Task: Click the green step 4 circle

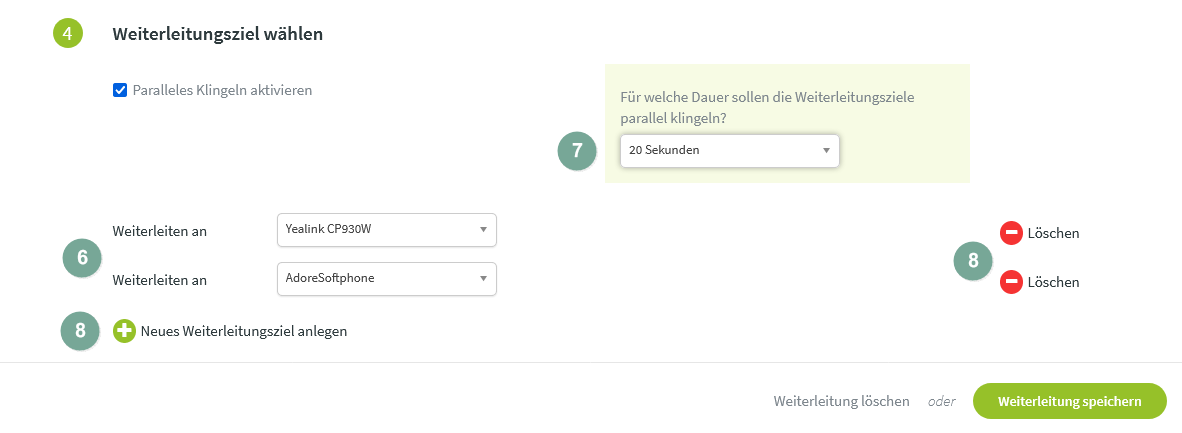Action: [66, 33]
